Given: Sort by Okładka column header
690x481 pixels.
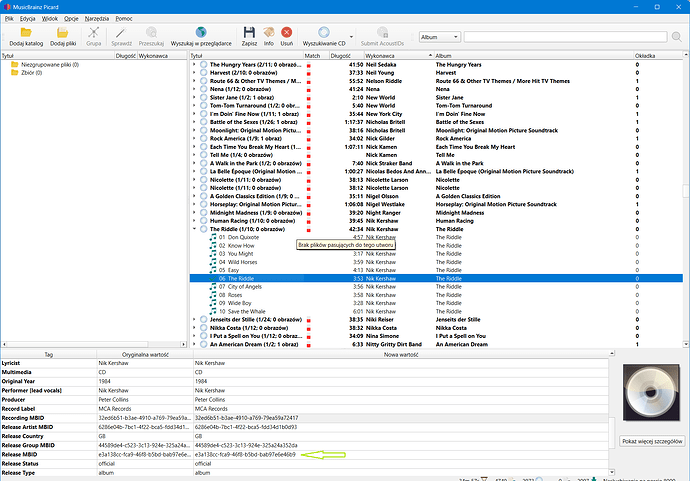Looking at the screenshot, I should [x=657, y=56].
